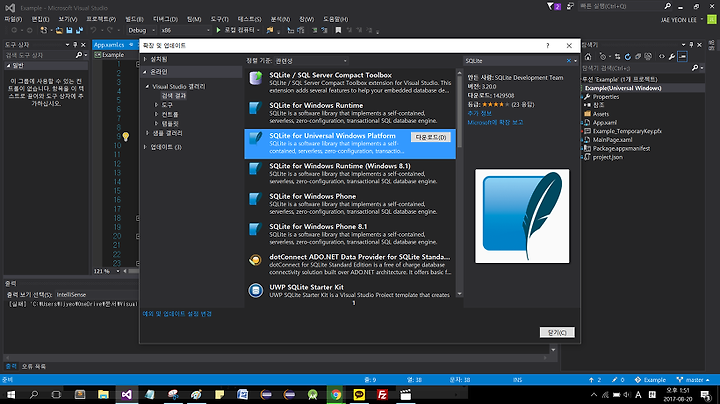Select MainPage.xaml in Solution Explorer

pos(612,140)
